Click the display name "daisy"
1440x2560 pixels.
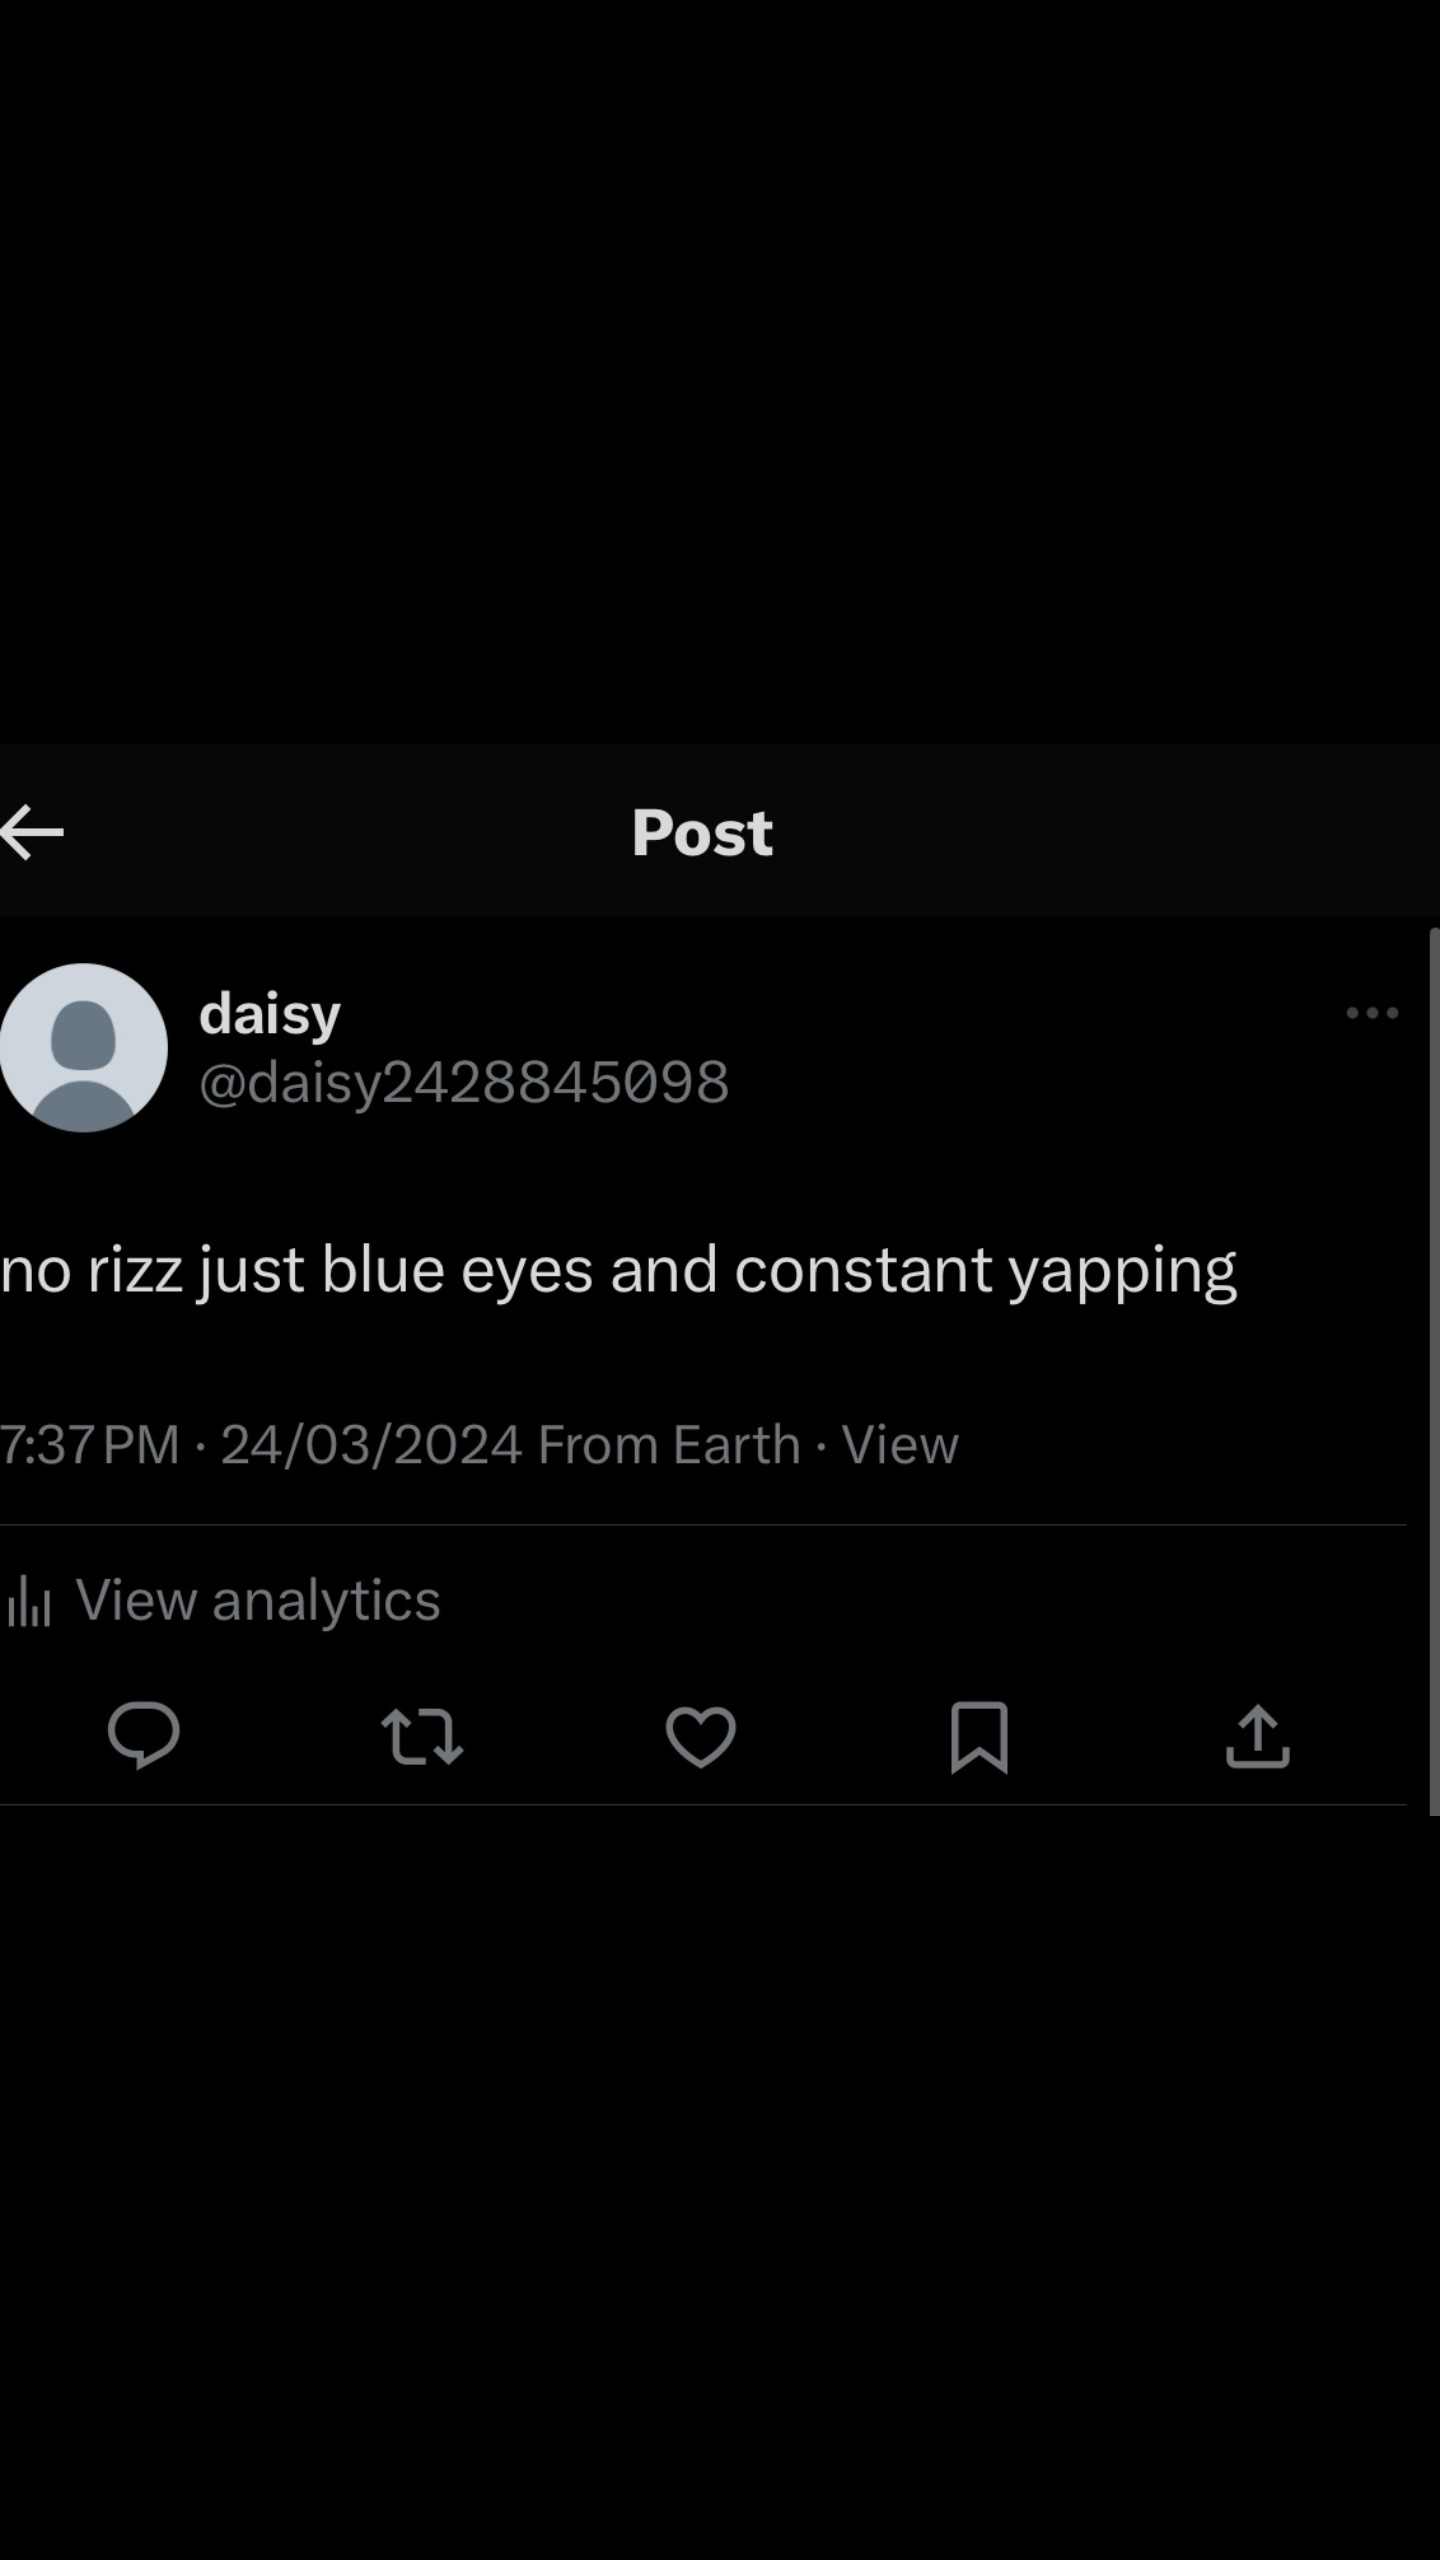click(270, 1014)
